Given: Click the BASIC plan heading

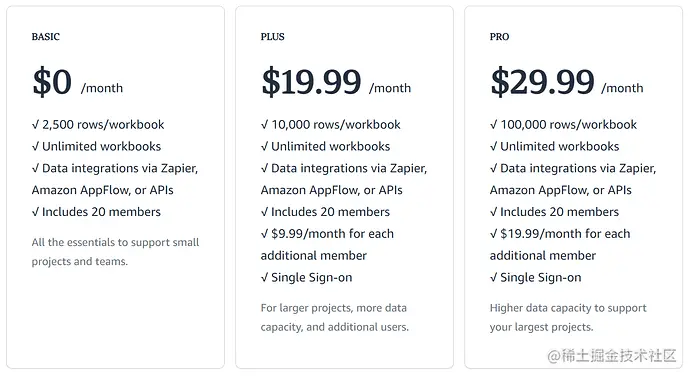Looking at the screenshot, I should [x=45, y=37].
